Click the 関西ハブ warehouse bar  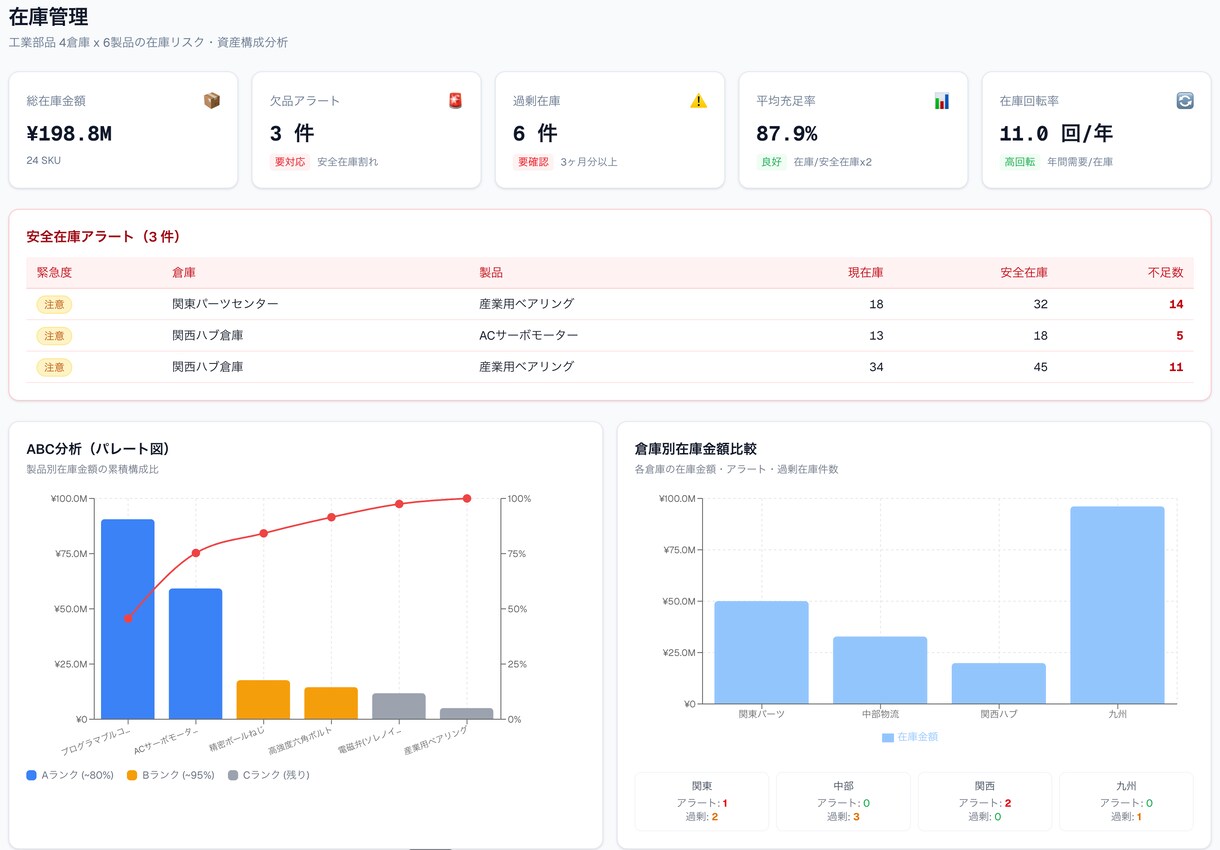pyautogui.click(x=999, y=684)
